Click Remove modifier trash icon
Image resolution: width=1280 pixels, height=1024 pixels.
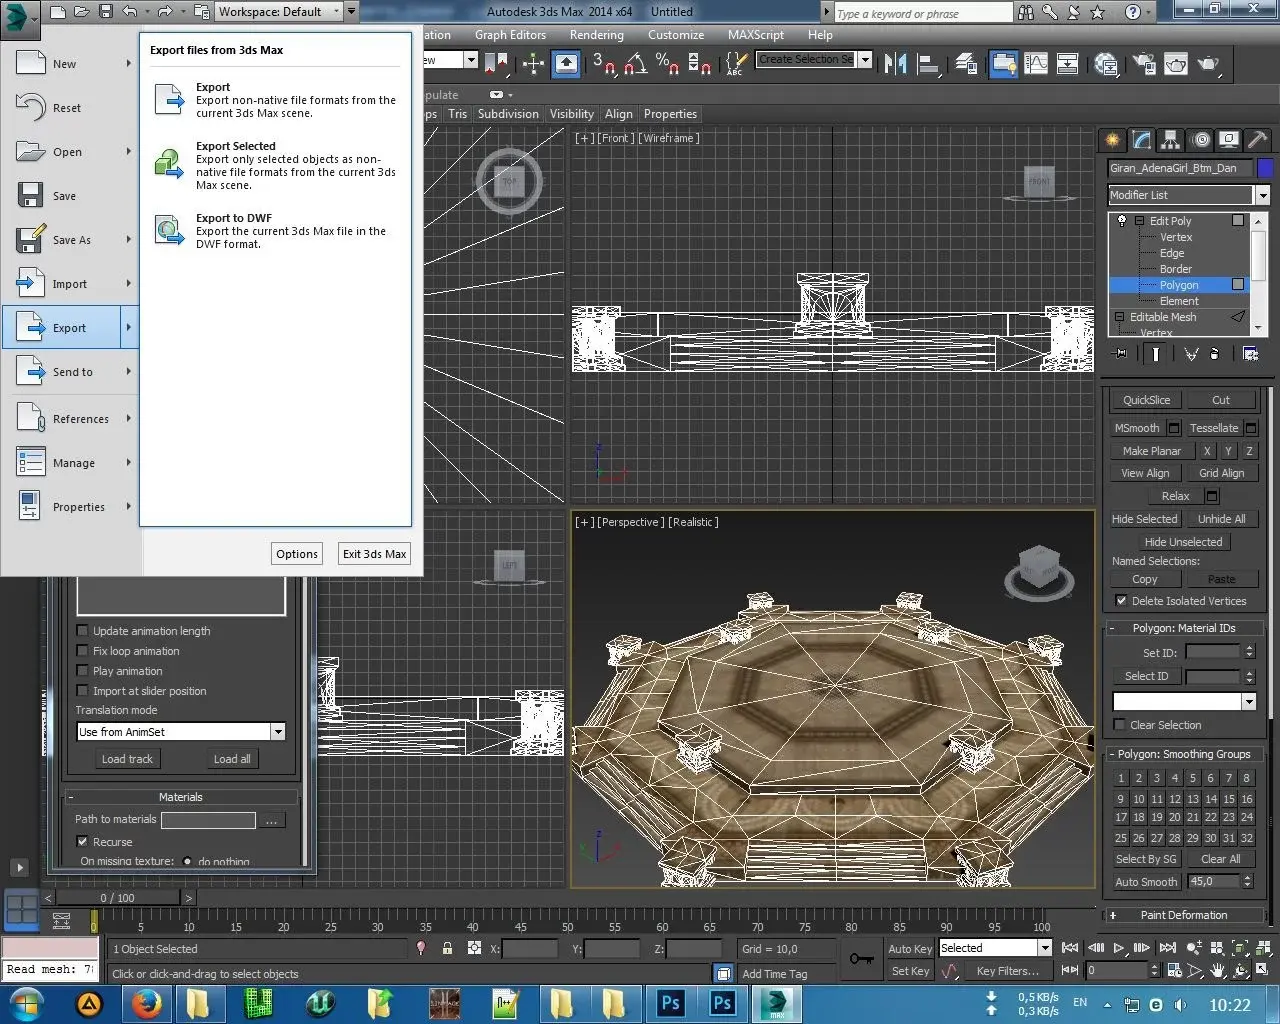coord(1214,354)
